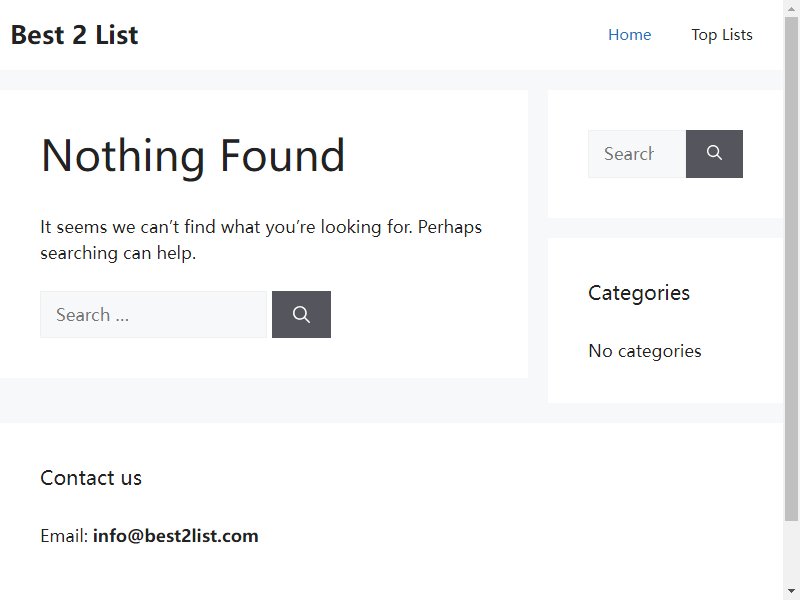800x600 pixels.
Task: Click the vertical scrollbar thumb
Action: tap(791, 268)
